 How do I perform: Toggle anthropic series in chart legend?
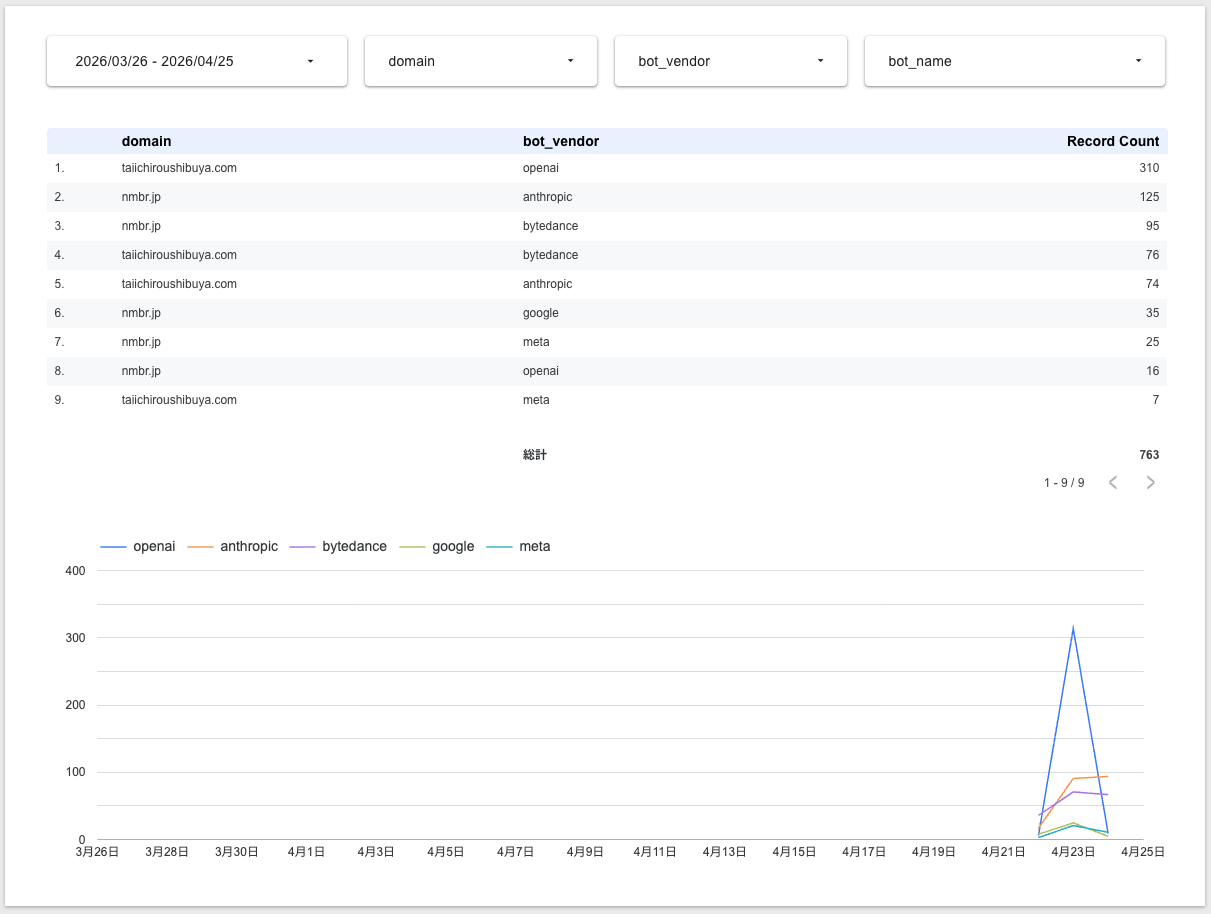click(x=248, y=547)
